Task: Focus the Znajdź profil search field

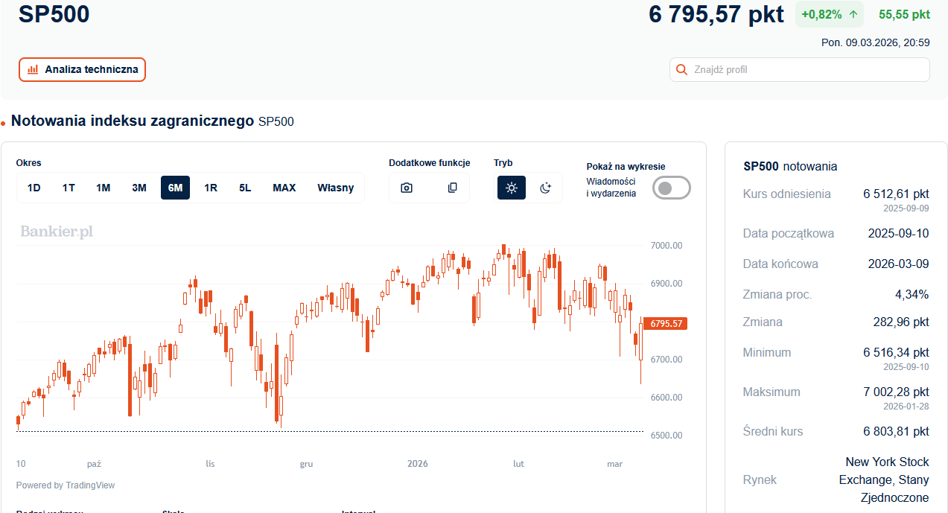Action: pyautogui.click(x=799, y=69)
